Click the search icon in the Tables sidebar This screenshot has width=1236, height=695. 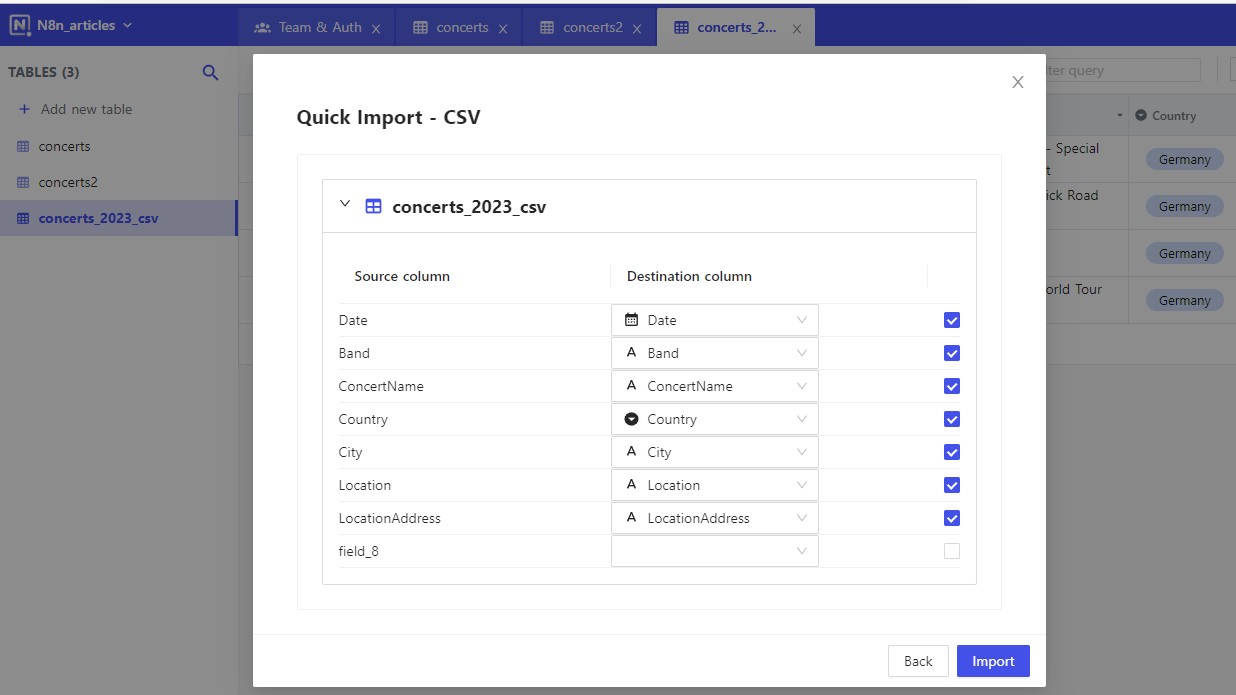[x=210, y=72]
